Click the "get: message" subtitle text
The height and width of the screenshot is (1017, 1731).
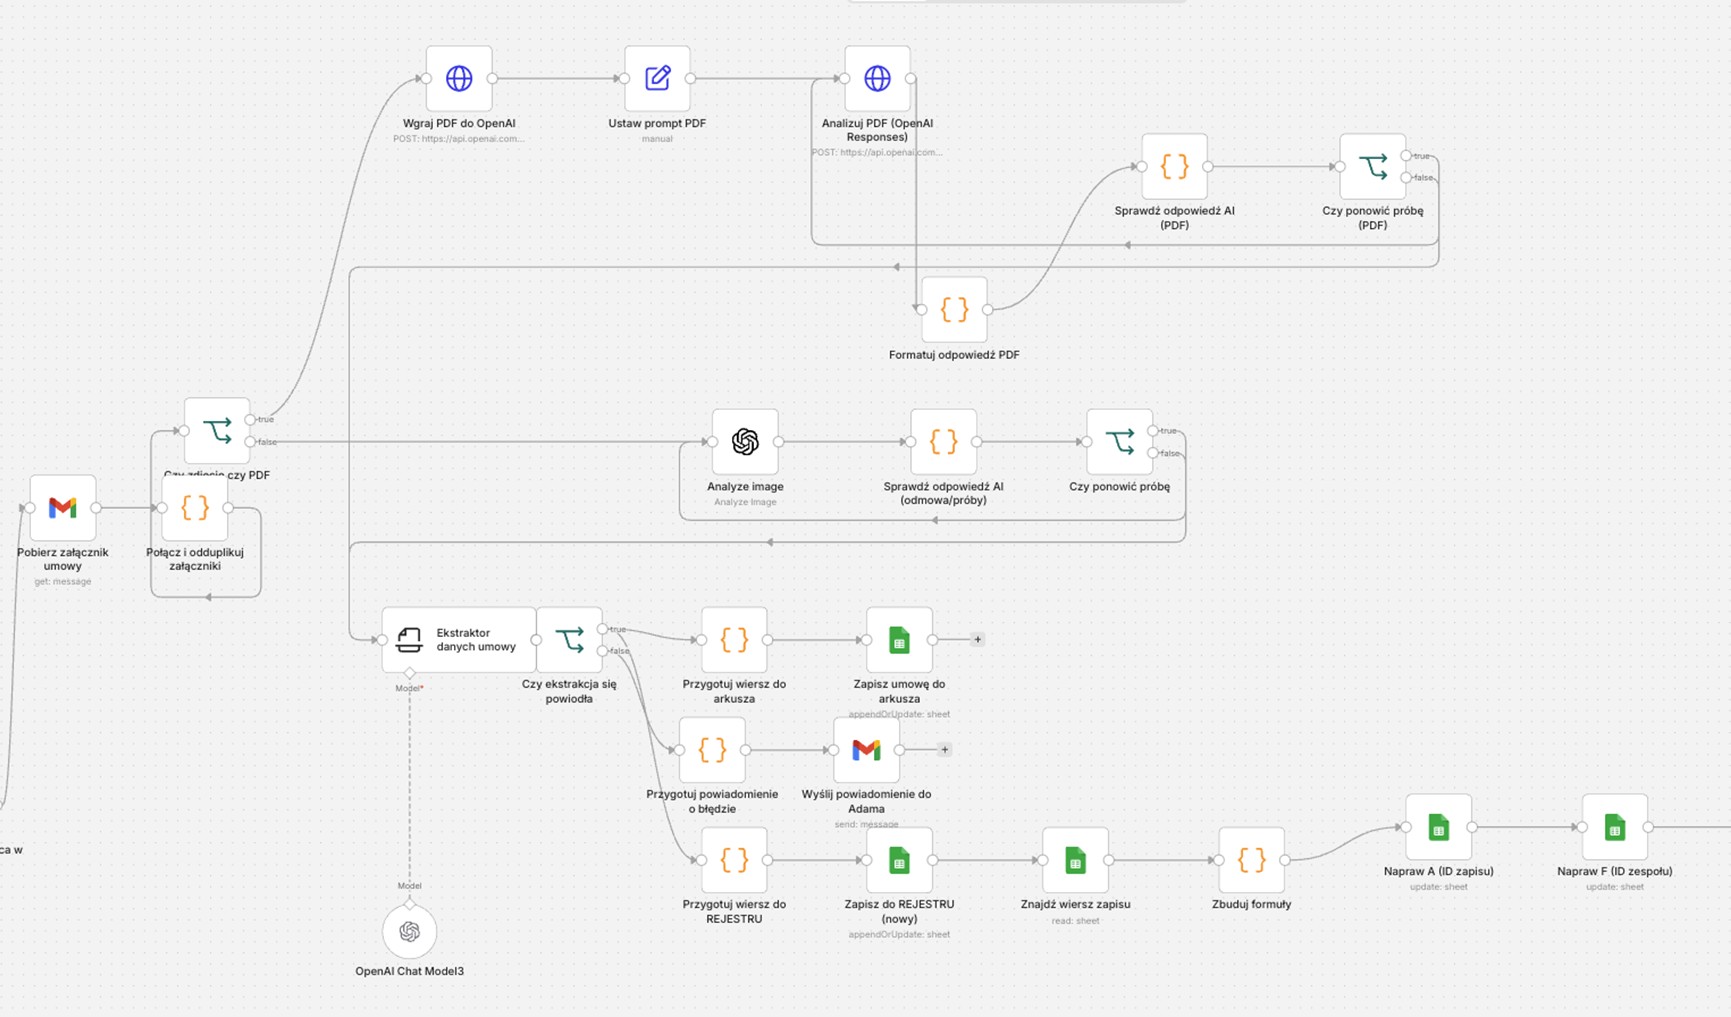pos(63,581)
